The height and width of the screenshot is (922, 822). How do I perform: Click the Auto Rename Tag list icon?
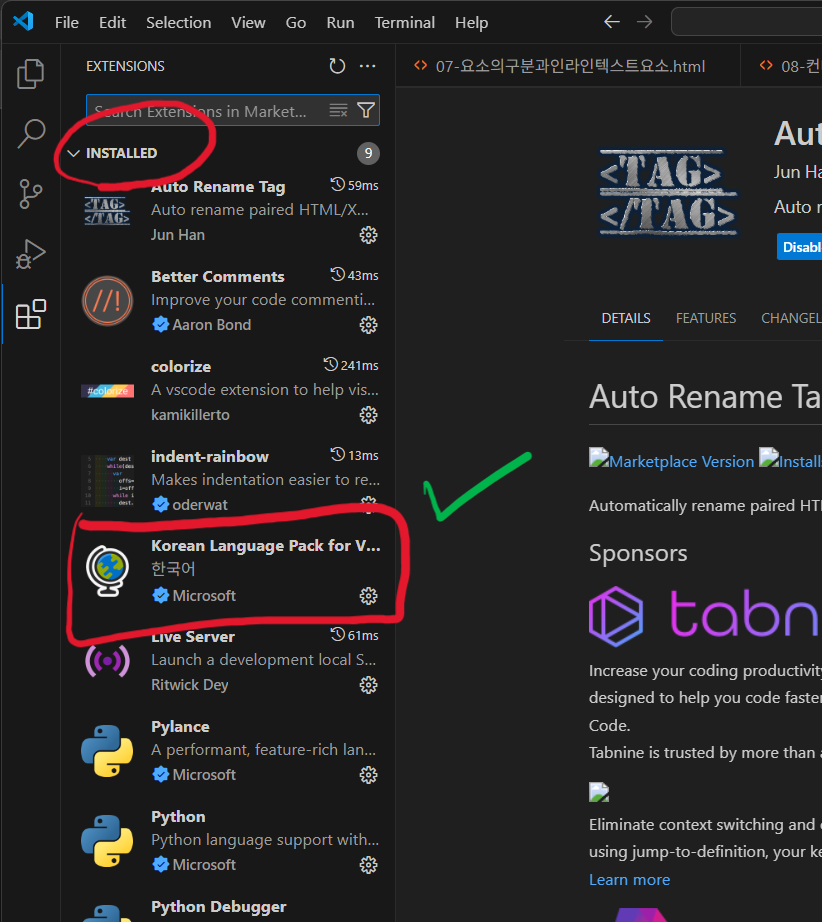coord(107,211)
